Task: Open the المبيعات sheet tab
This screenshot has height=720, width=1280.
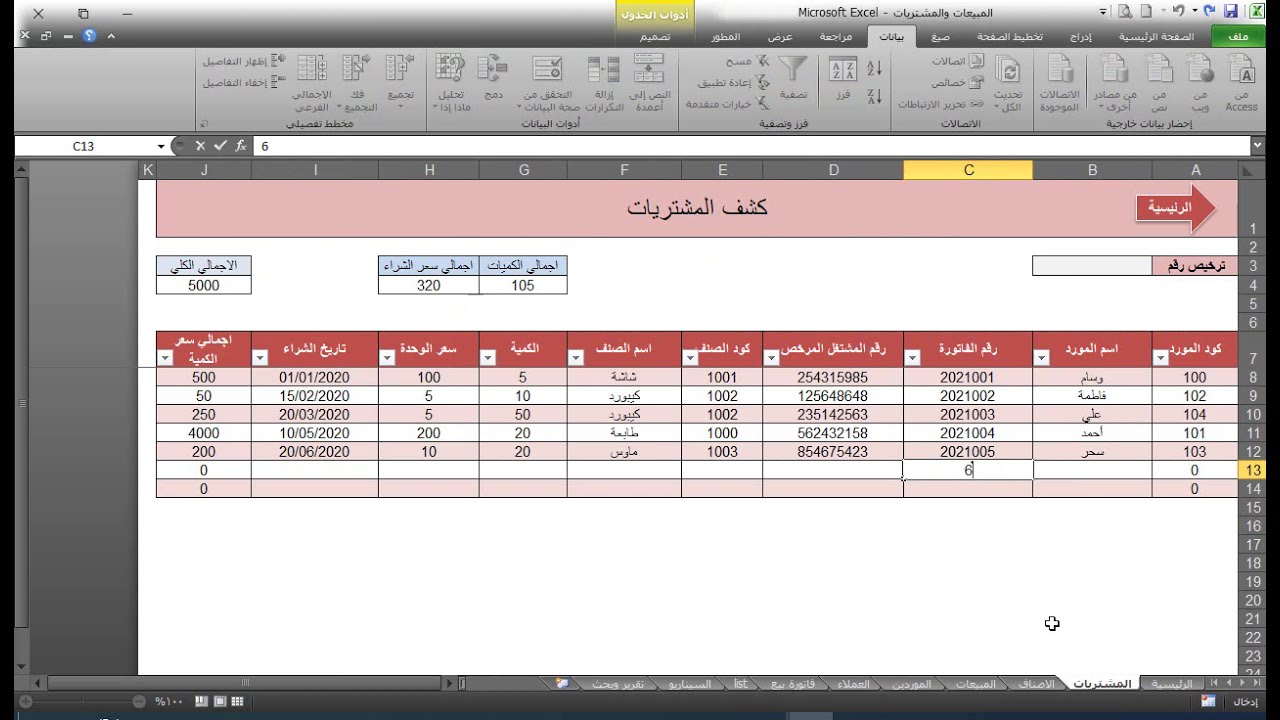Action: [x=975, y=684]
